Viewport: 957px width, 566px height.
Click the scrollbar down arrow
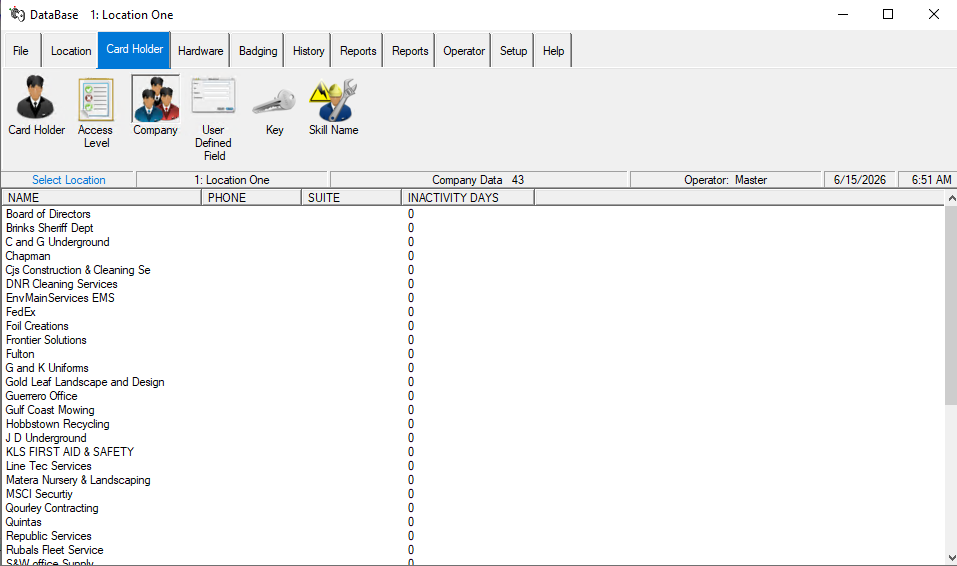(951, 557)
